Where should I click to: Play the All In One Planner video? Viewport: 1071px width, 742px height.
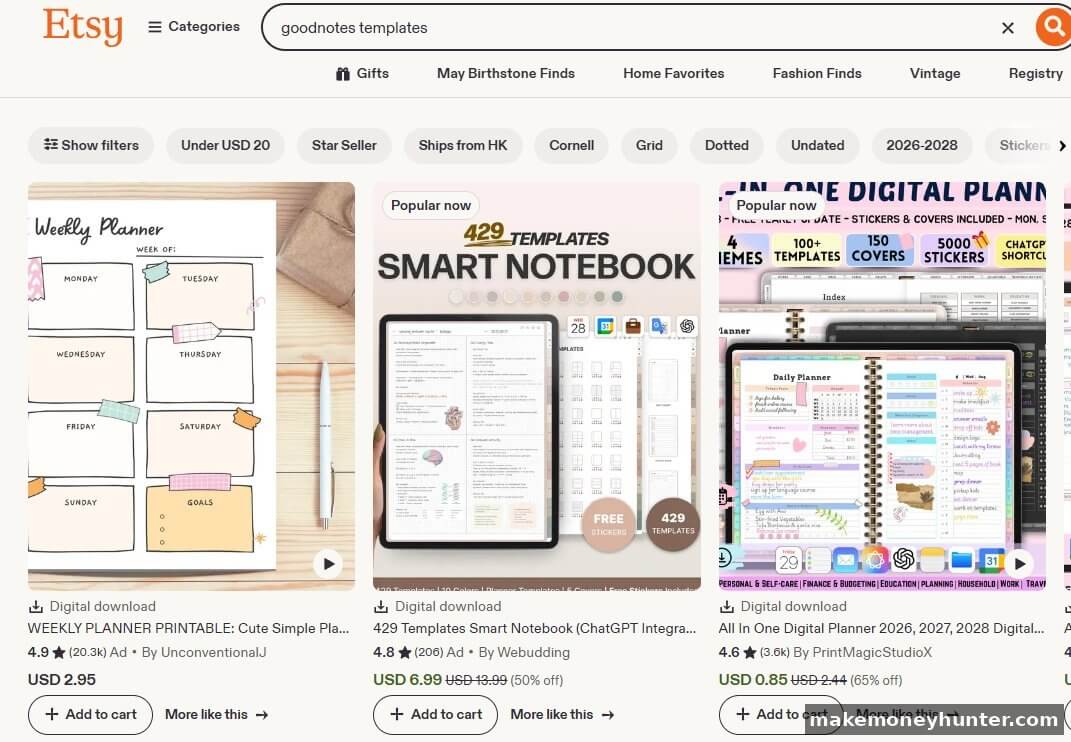point(1020,564)
